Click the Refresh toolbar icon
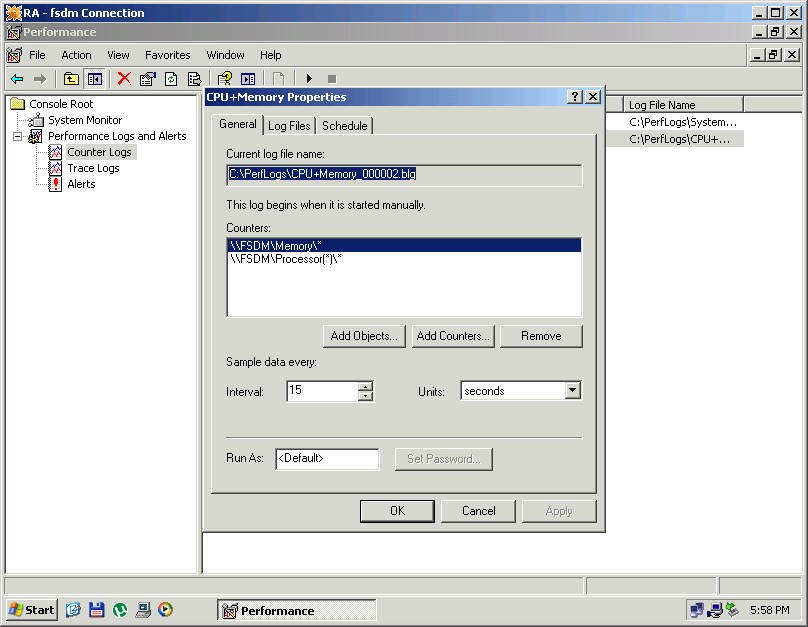 [171, 79]
